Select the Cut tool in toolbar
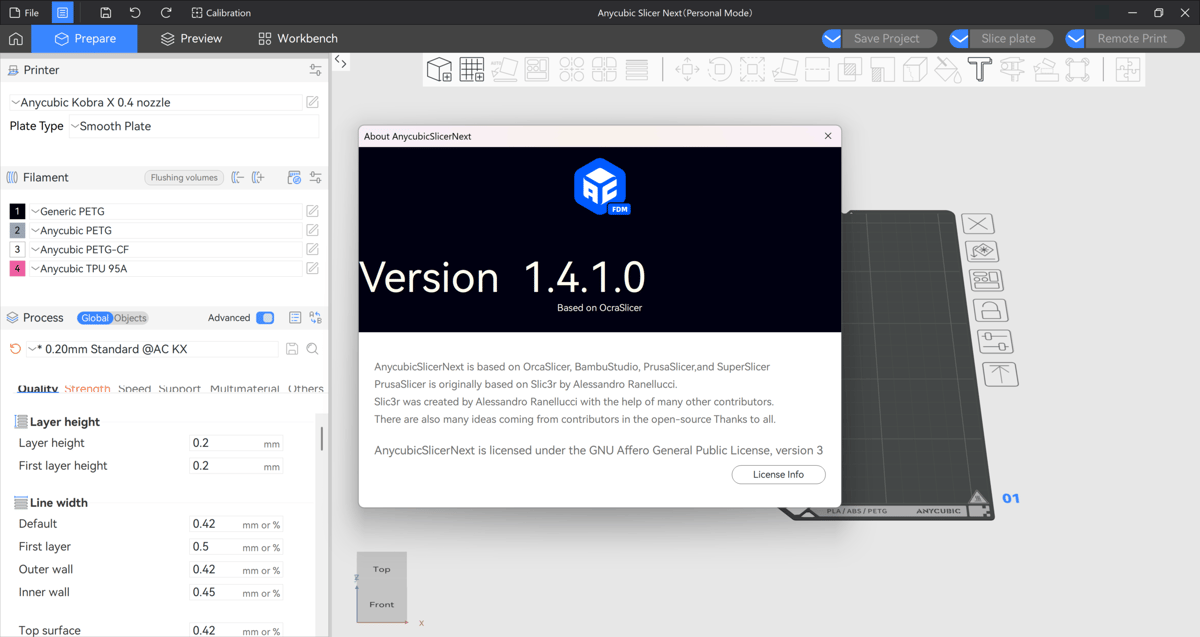This screenshot has height=637, width=1200. coord(817,69)
